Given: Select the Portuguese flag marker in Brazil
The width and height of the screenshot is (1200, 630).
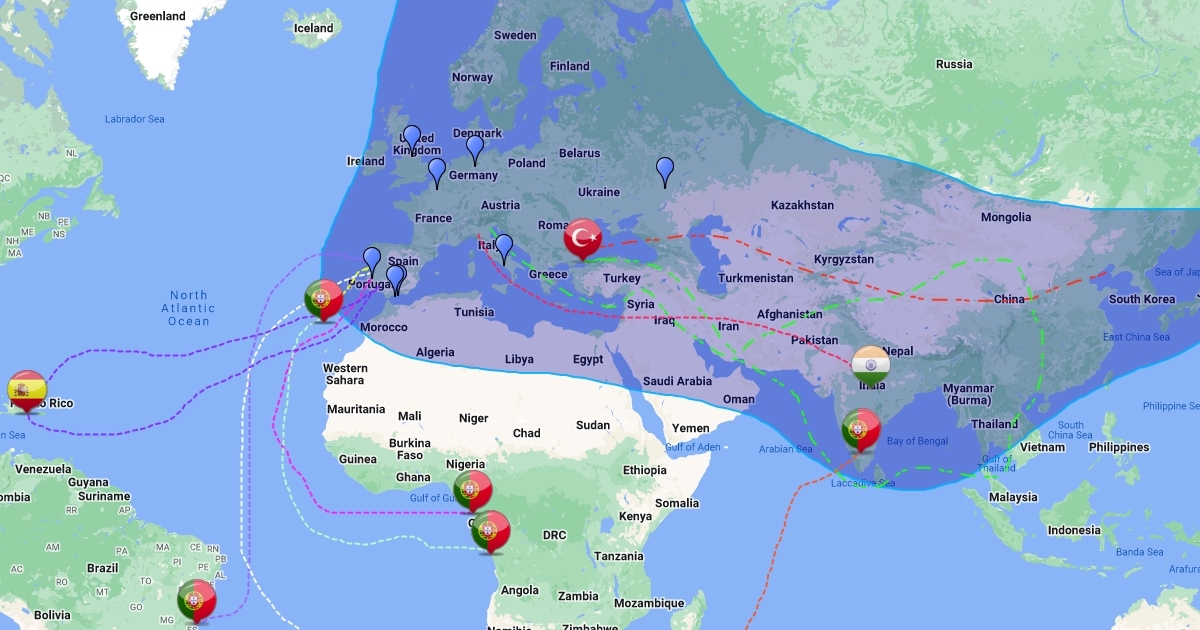Looking at the screenshot, I should [197, 601].
